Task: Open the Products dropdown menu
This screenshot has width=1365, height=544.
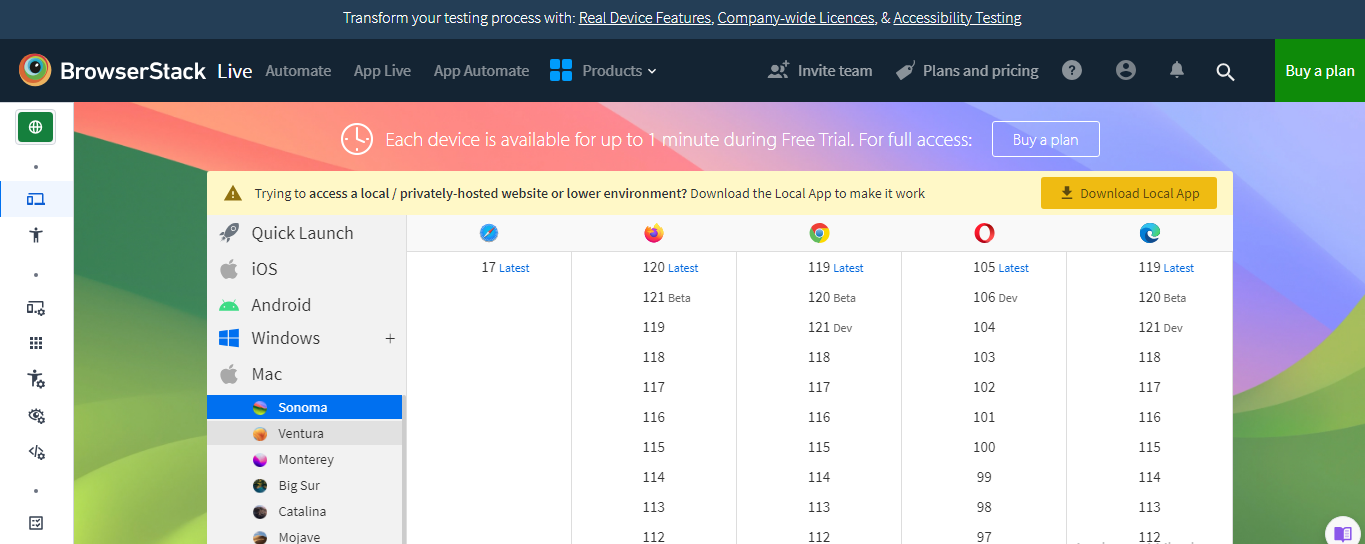Action: (x=603, y=70)
